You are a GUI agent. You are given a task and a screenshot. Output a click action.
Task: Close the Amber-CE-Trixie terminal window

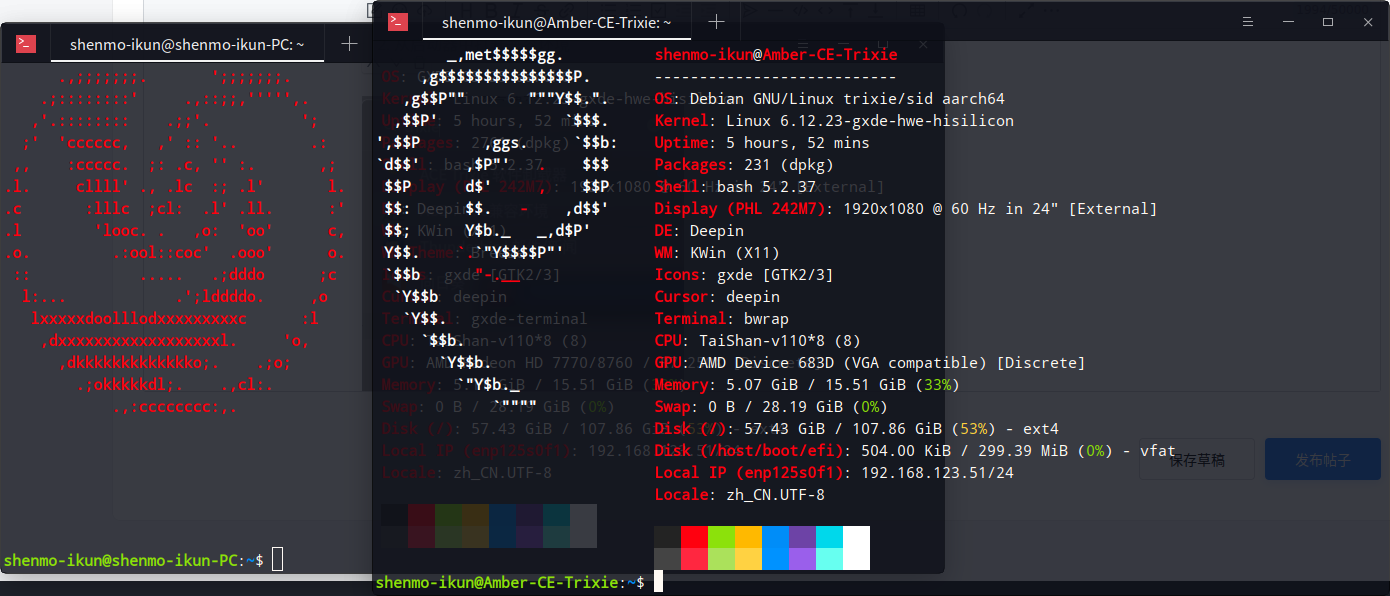1368,22
